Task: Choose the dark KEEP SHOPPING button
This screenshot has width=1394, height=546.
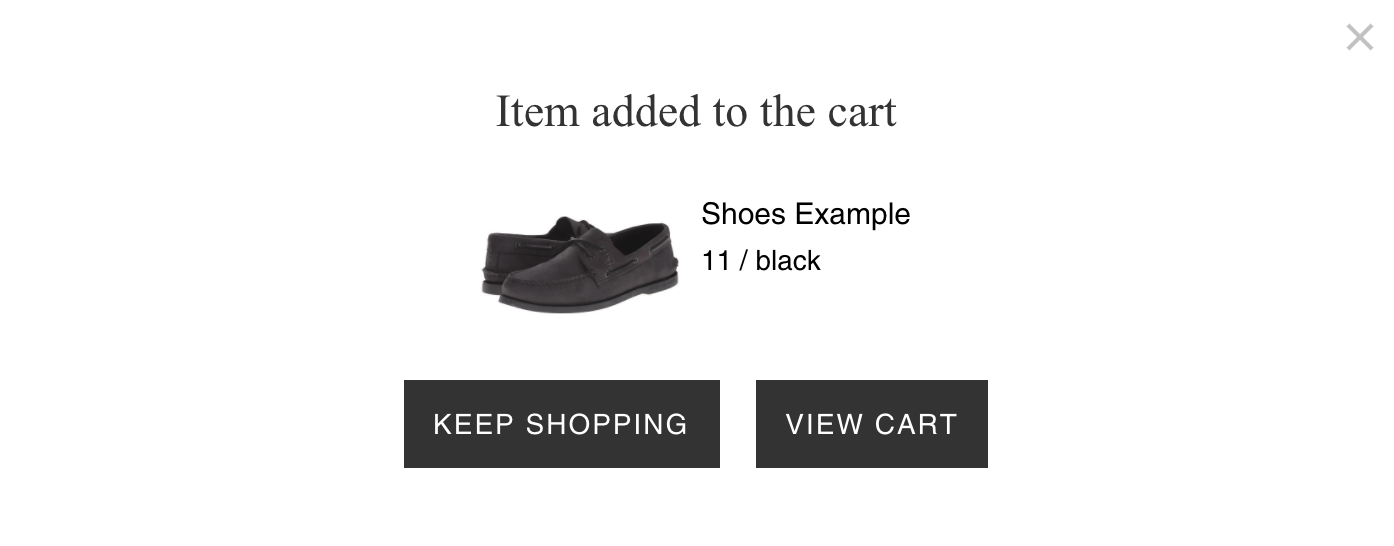Action: pos(561,424)
